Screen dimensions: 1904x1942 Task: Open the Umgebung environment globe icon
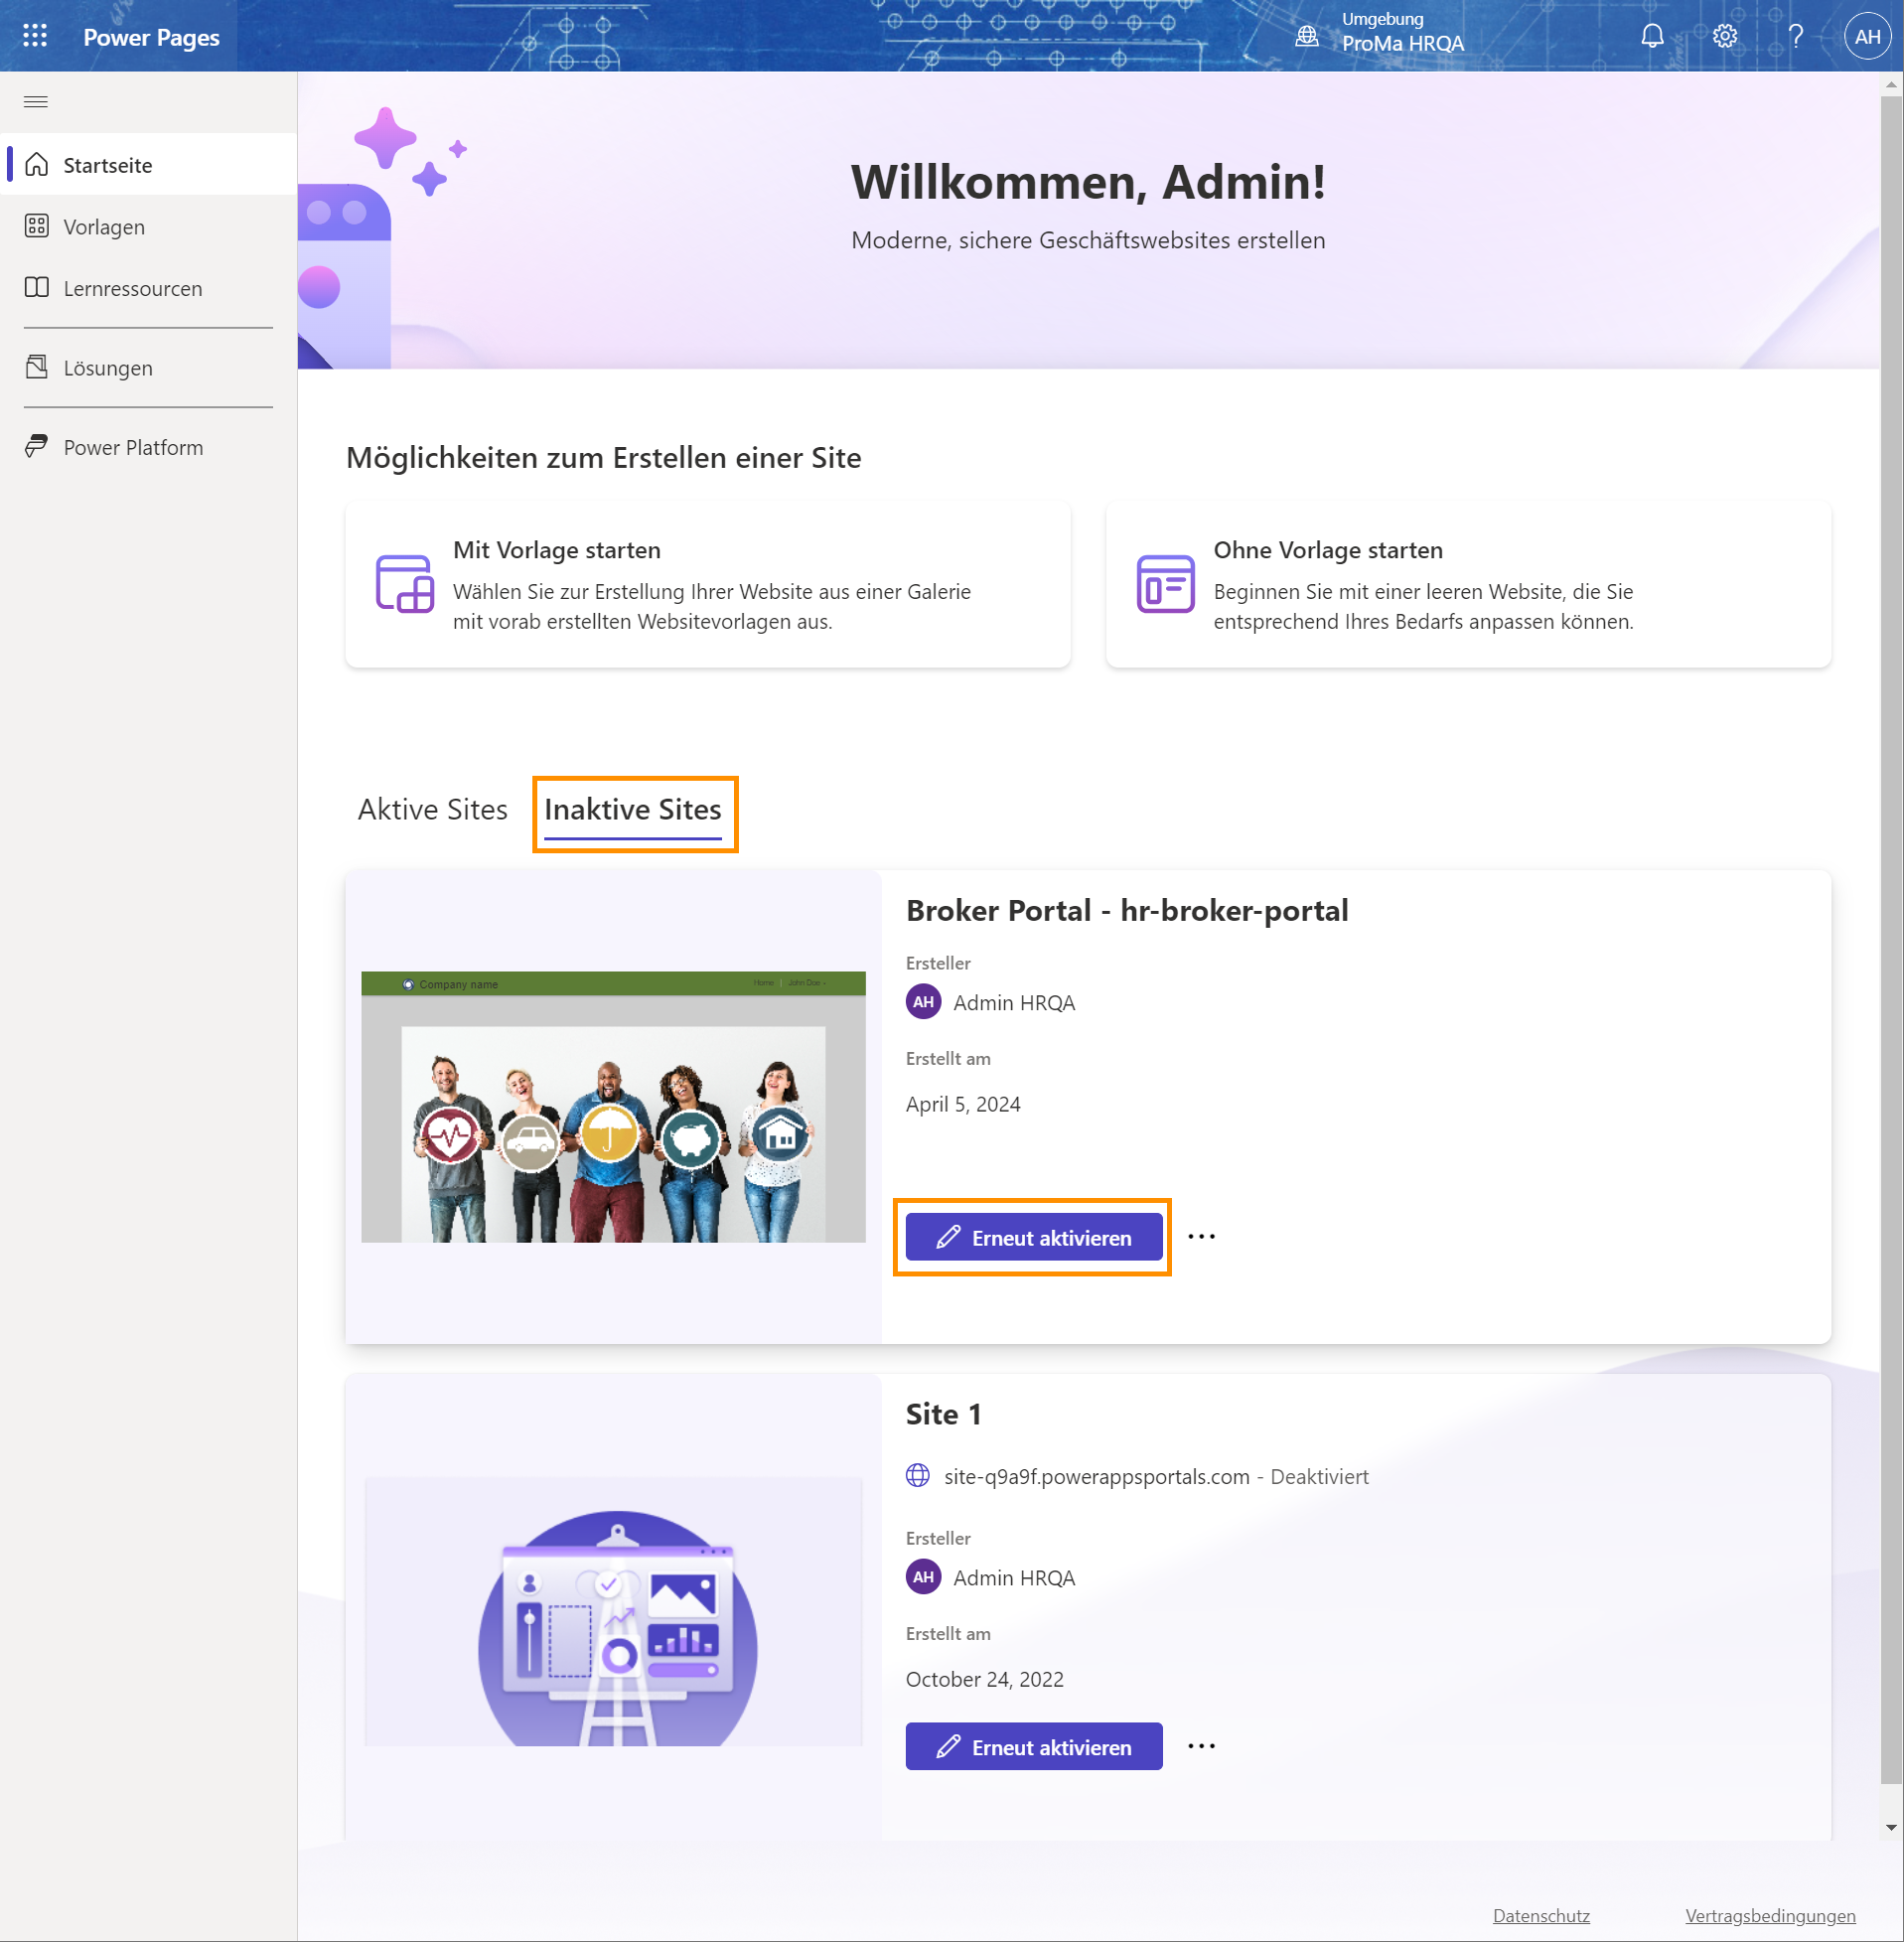click(x=1307, y=37)
